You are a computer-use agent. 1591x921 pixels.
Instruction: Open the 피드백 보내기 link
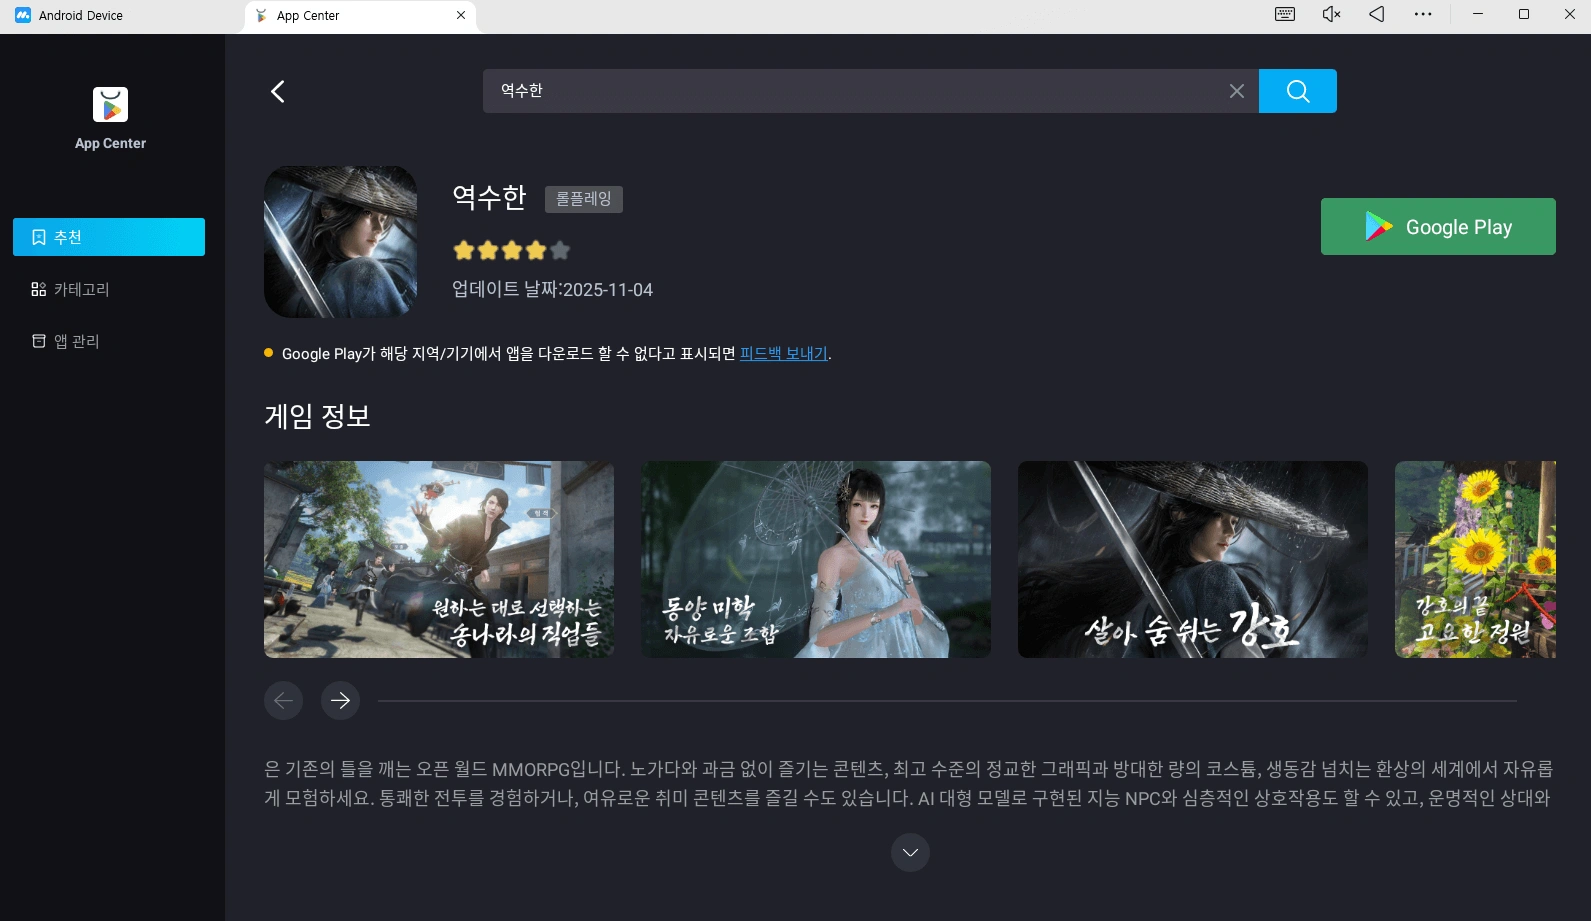pos(784,353)
